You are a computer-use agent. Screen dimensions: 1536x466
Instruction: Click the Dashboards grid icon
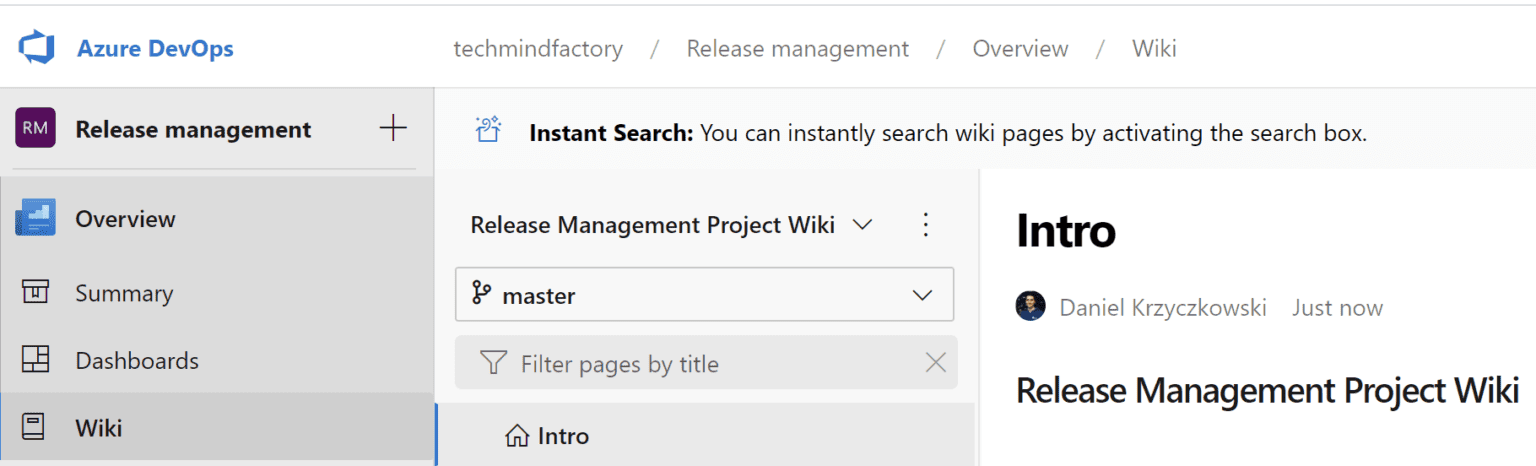(x=35, y=360)
